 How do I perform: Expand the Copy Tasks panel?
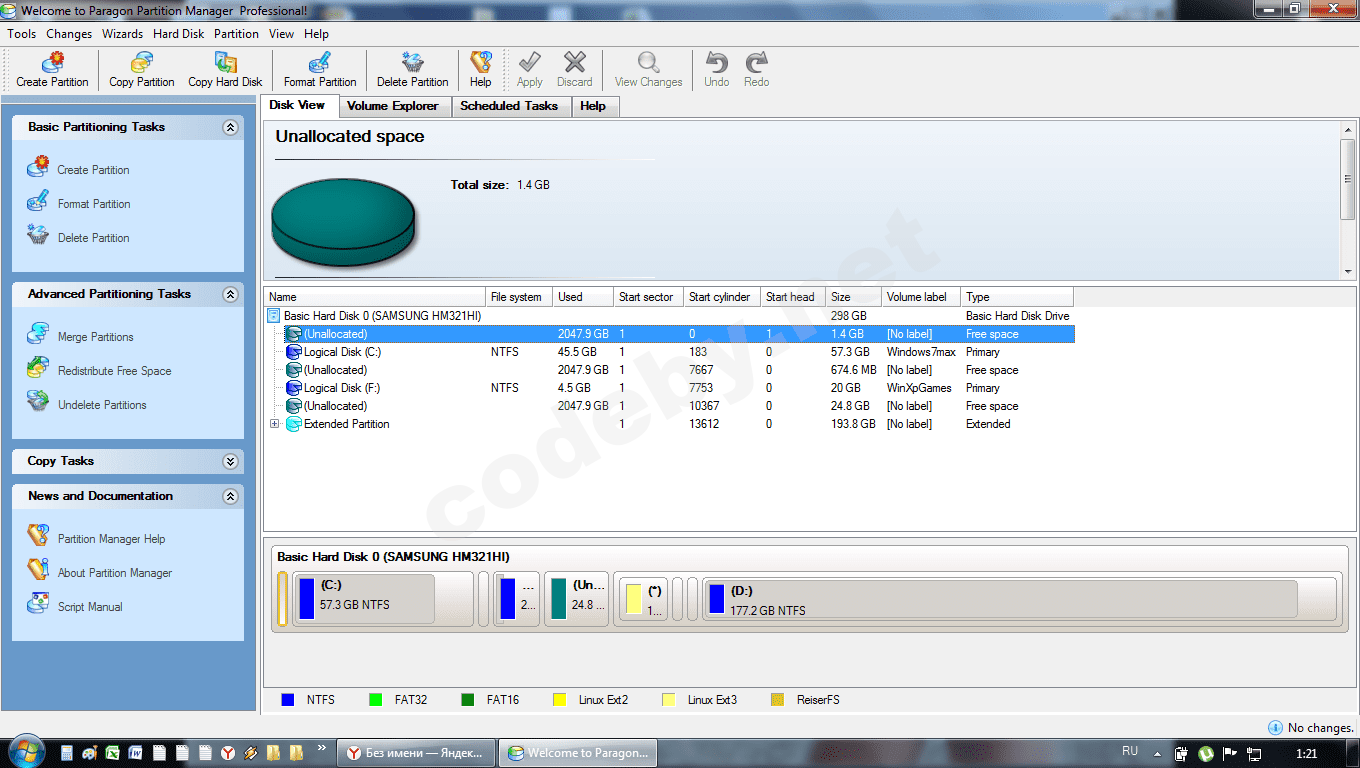[230, 461]
